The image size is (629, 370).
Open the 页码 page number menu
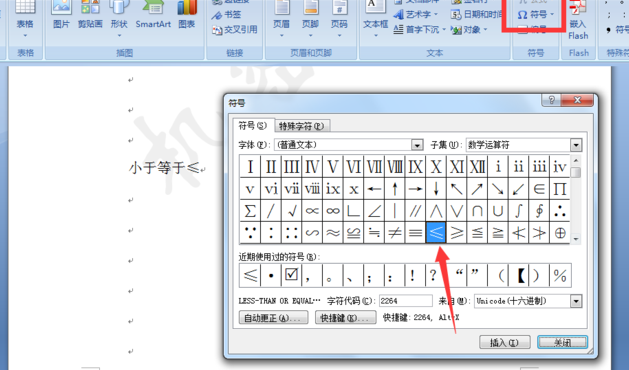pos(339,19)
